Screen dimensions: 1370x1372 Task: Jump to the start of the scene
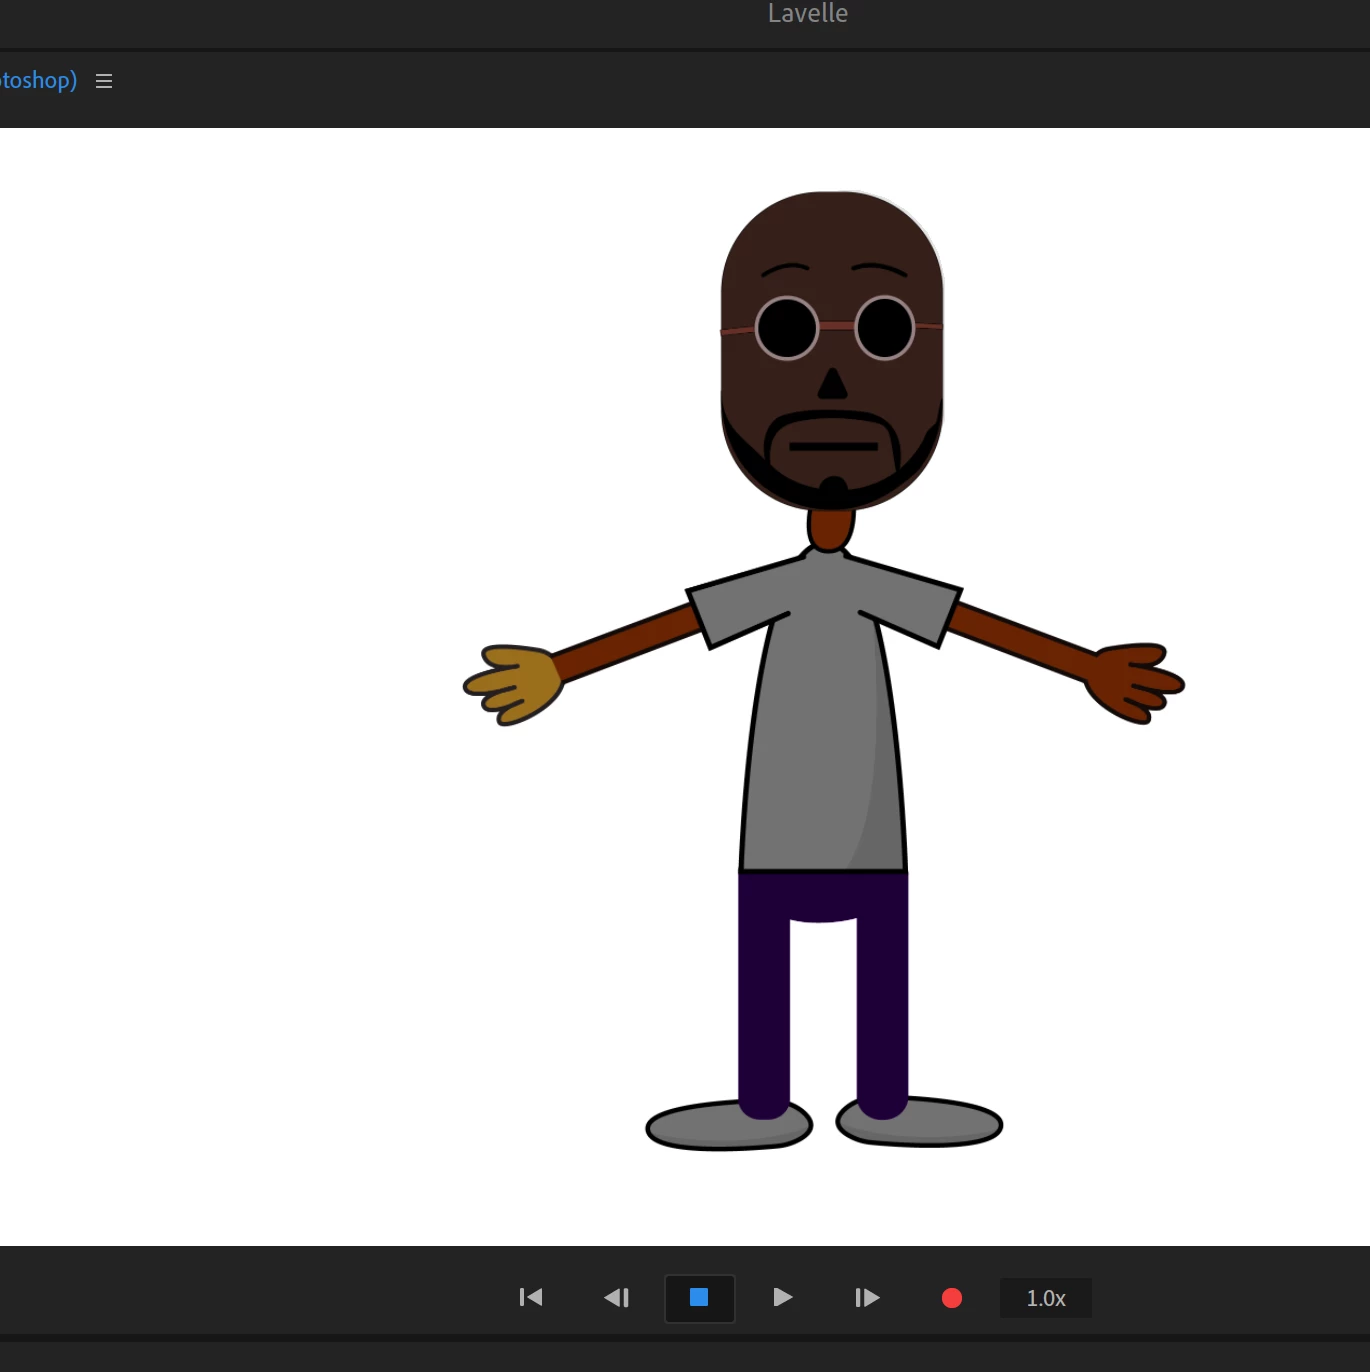pos(531,1297)
